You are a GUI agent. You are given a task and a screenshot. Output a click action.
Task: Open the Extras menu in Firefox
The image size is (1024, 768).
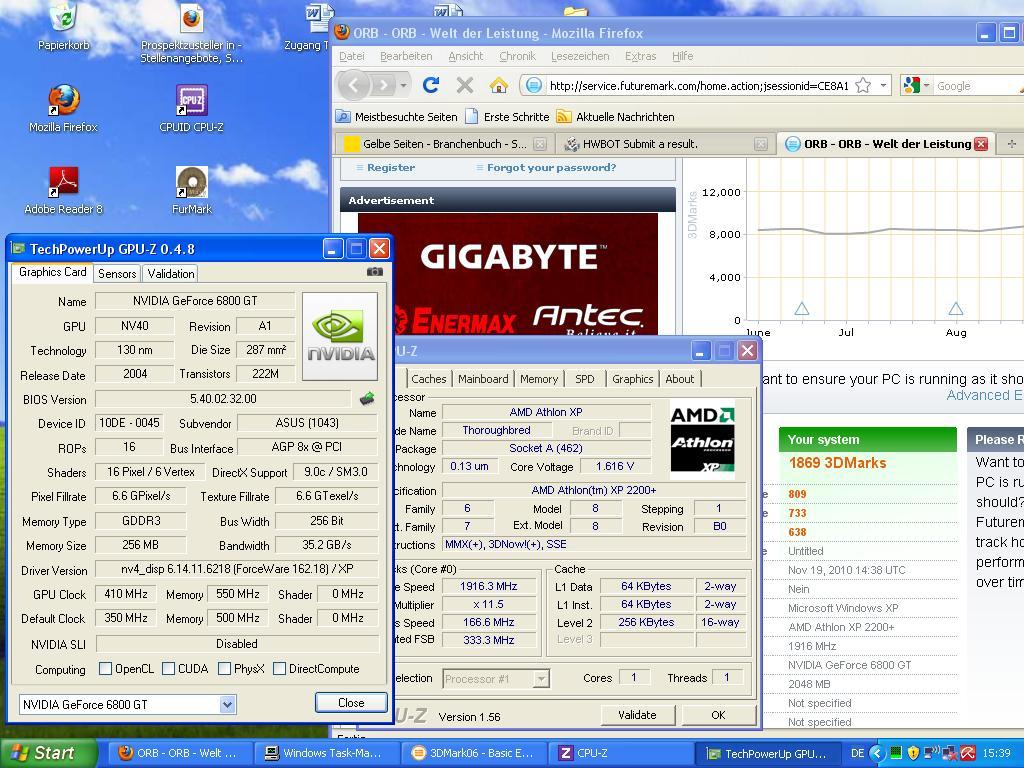tap(640, 56)
